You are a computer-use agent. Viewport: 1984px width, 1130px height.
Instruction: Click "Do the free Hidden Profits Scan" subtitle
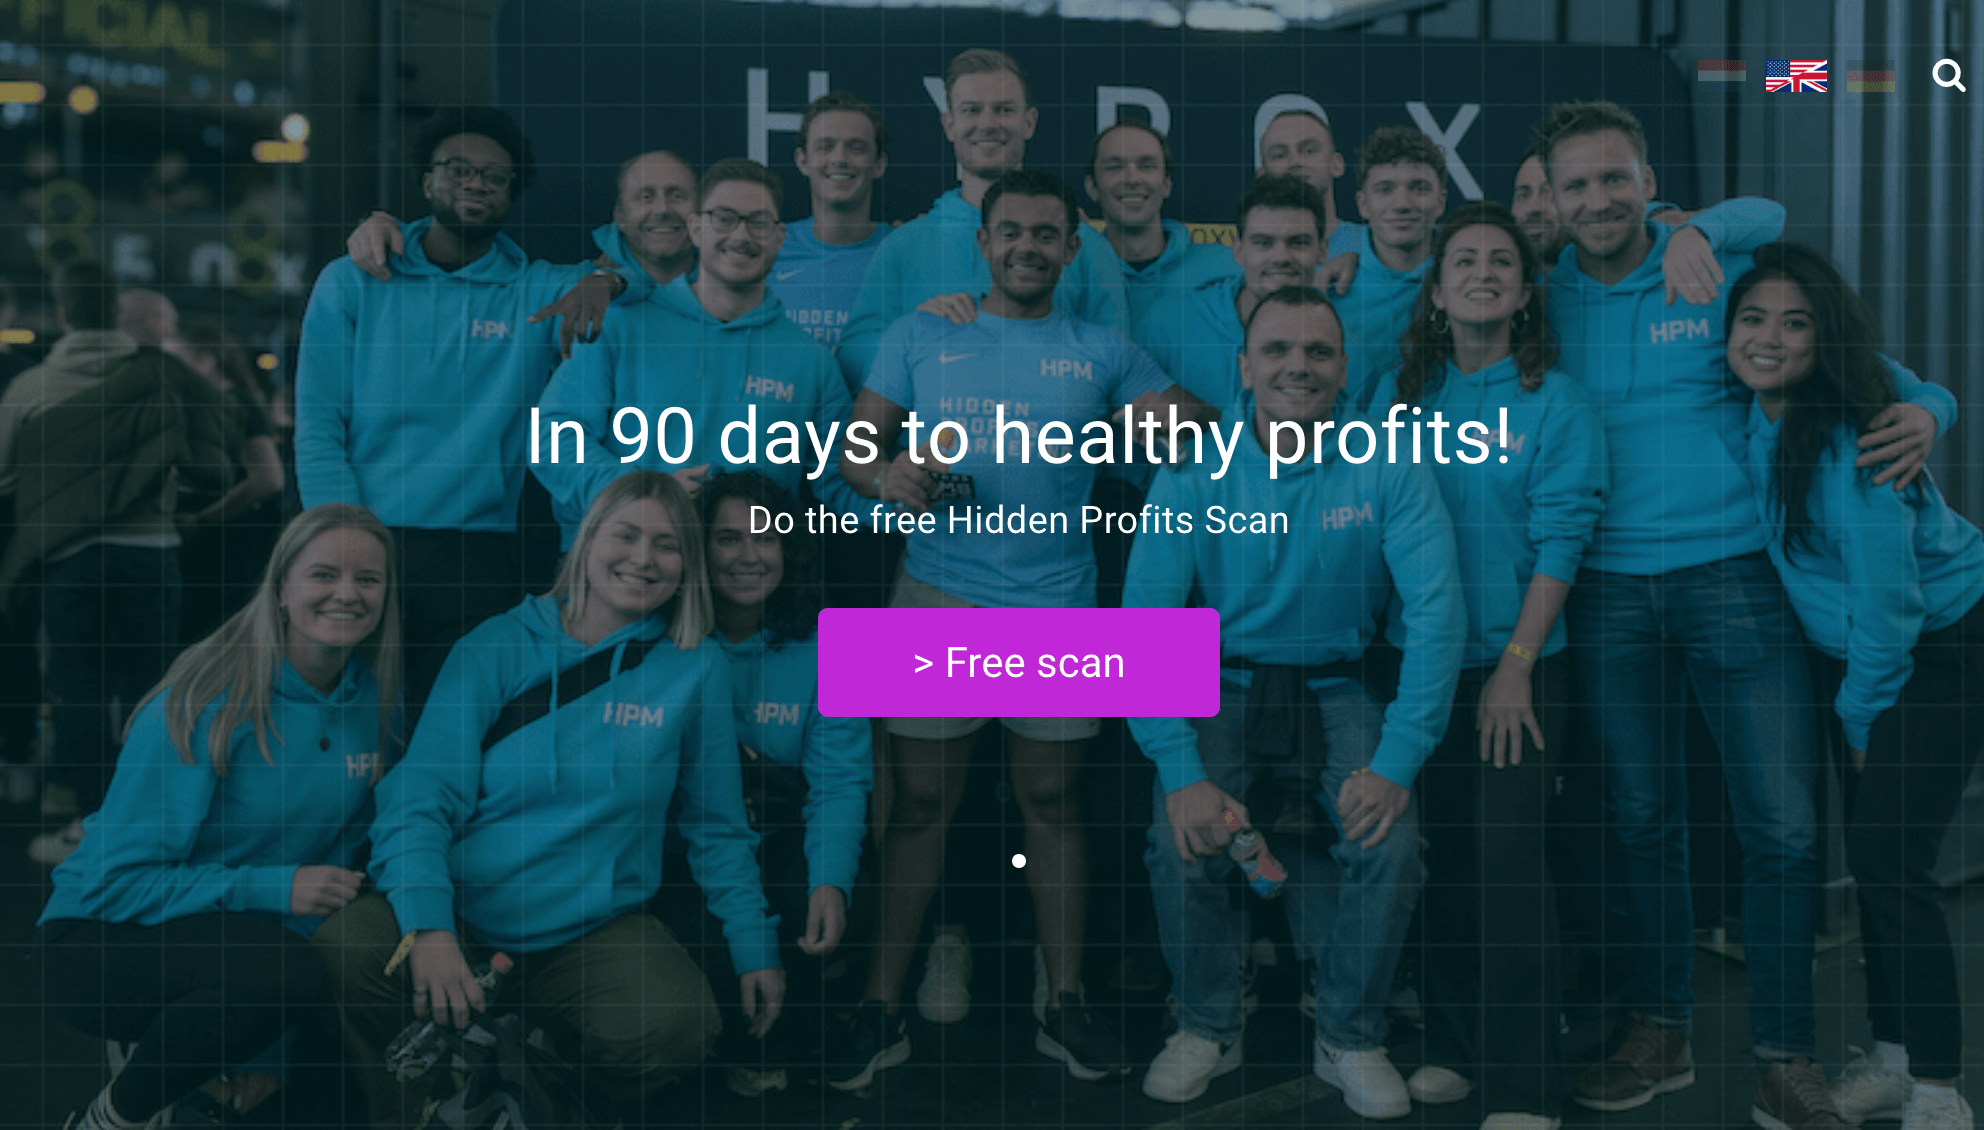[x=1018, y=520]
